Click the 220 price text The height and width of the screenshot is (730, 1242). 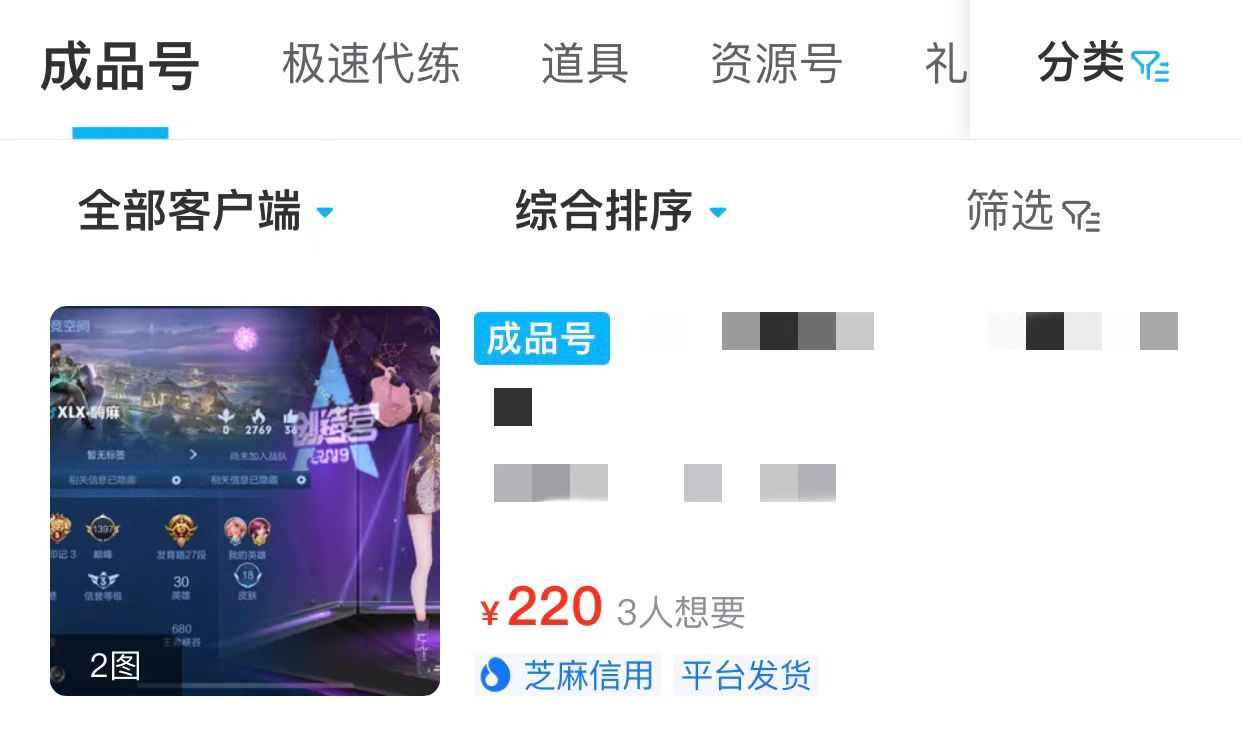tap(555, 607)
